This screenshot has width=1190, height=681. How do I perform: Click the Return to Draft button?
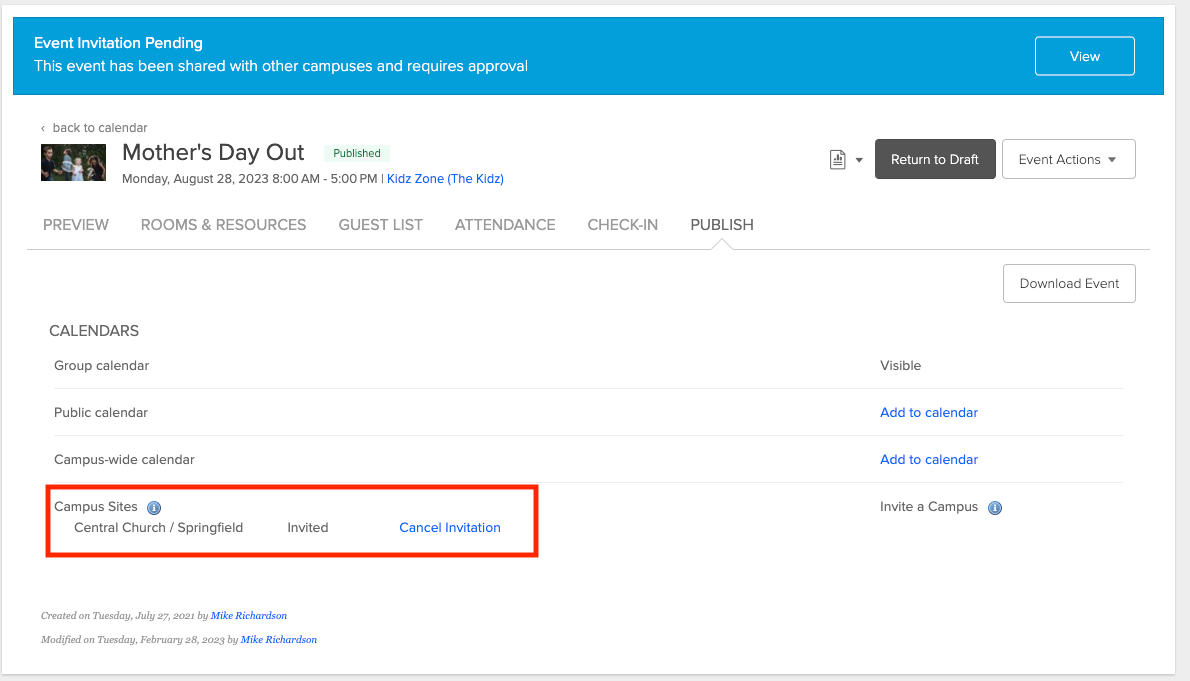(x=935, y=159)
